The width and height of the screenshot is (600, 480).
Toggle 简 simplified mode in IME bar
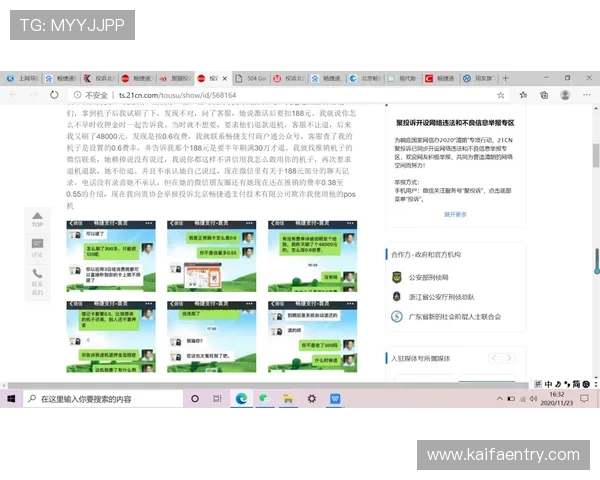576,384
